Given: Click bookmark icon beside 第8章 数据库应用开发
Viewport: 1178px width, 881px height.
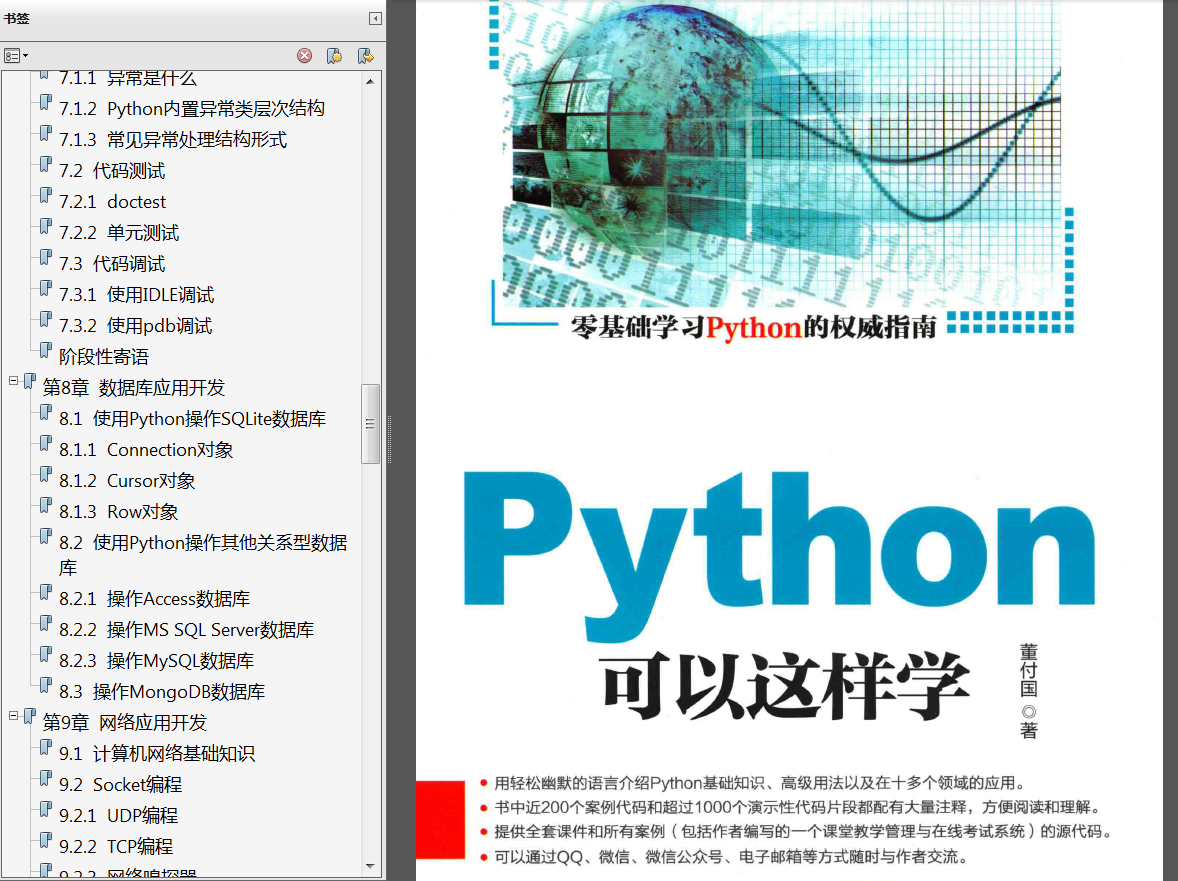Looking at the screenshot, I should click(x=29, y=381).
